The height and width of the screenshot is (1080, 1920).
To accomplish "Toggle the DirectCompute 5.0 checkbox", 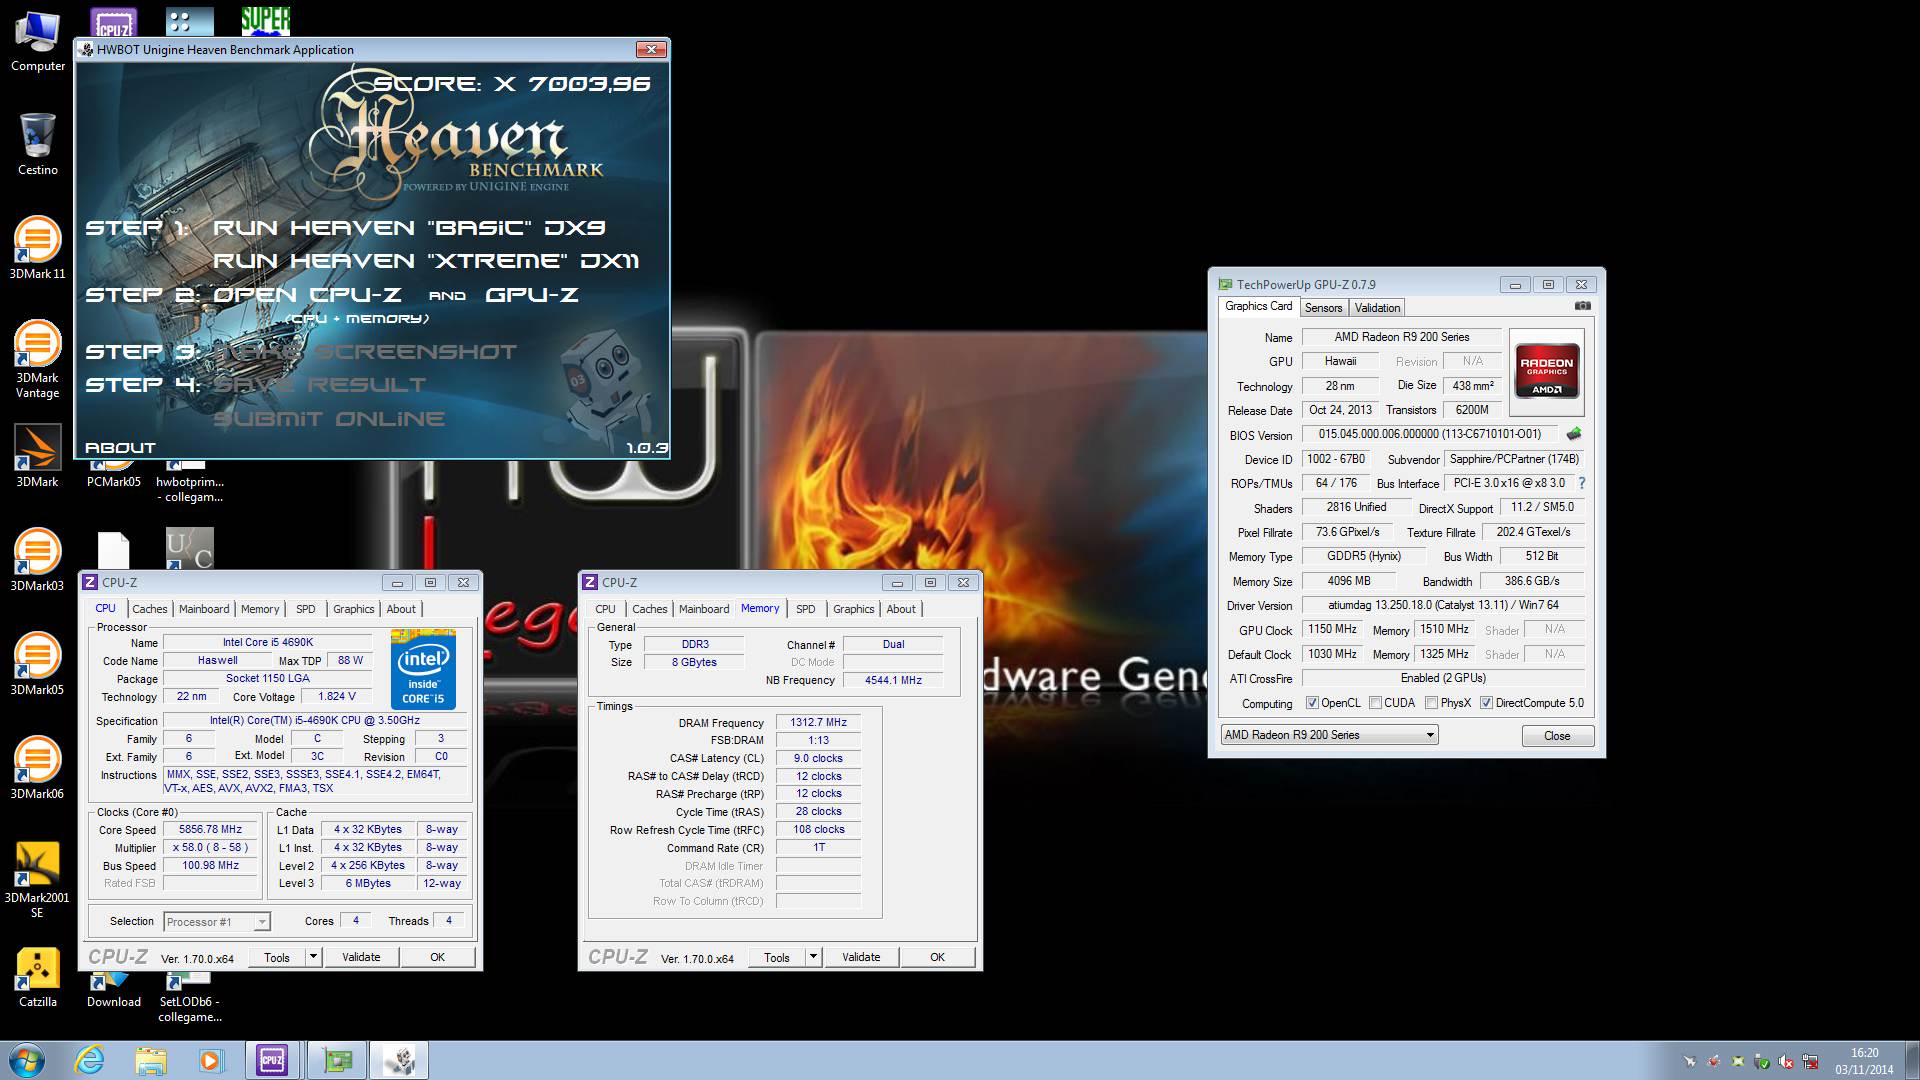I will click(x=1486, y=703).
